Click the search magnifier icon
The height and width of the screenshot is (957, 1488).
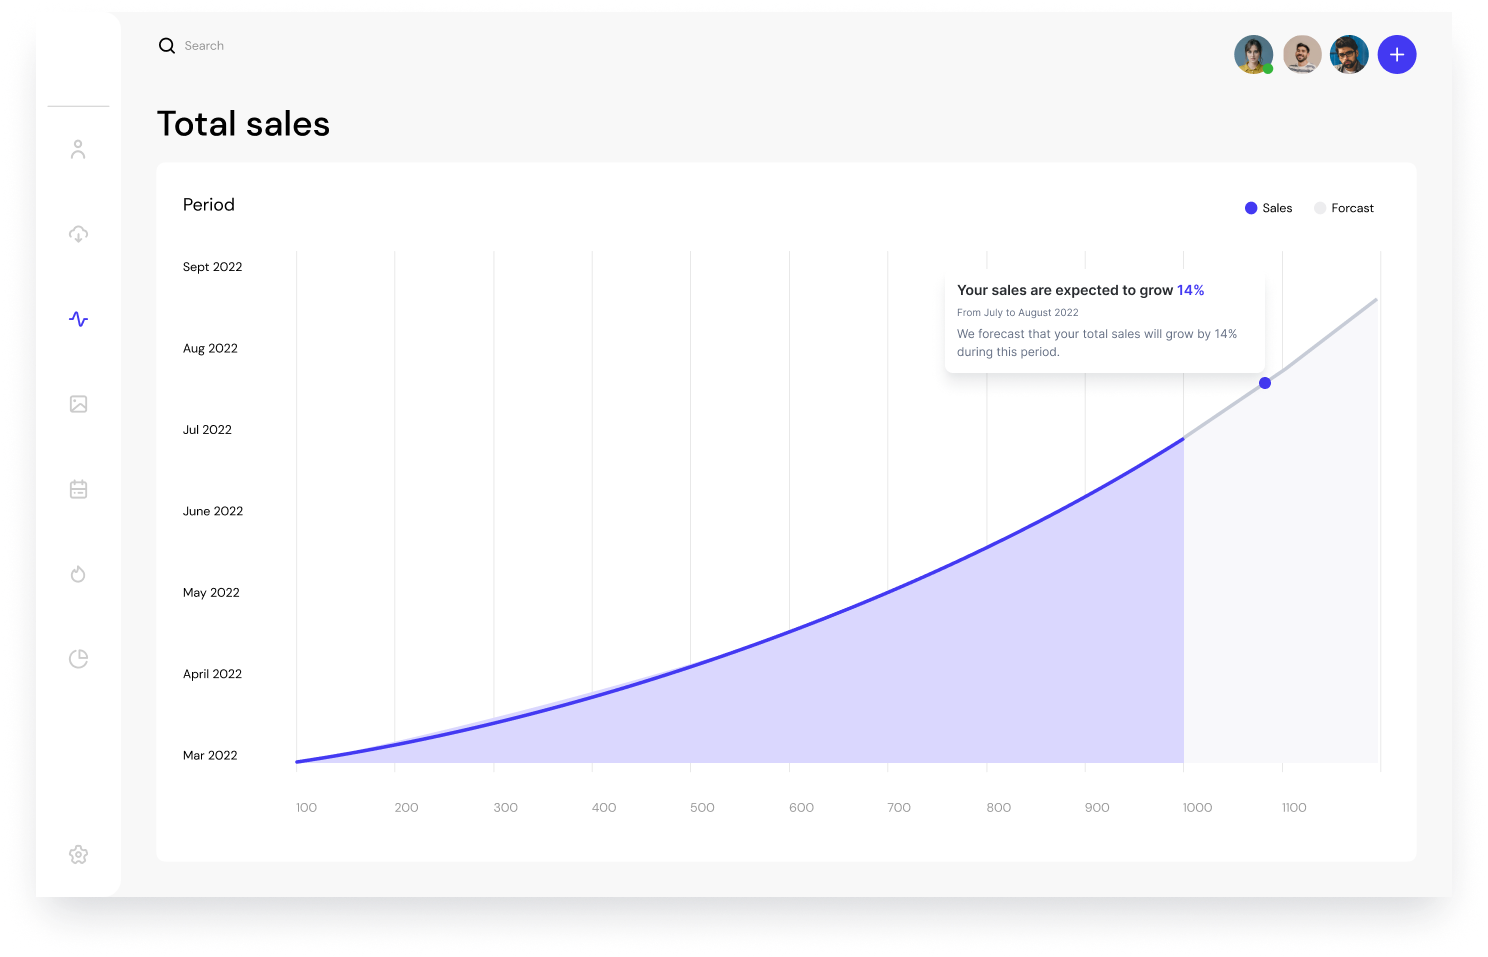pyautogui.click(x=167, y=46)
